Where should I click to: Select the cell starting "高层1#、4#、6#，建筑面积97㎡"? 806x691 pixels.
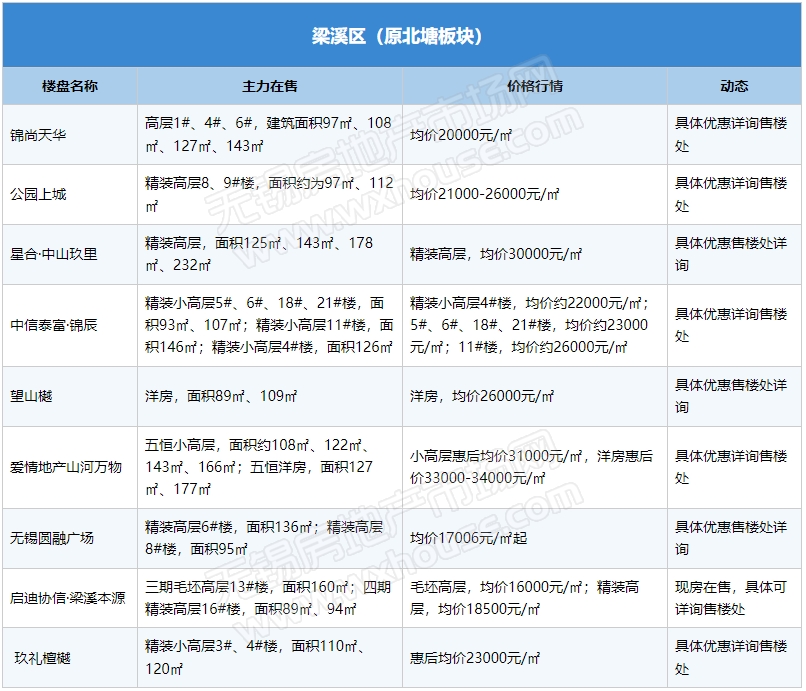coord(269,135)
